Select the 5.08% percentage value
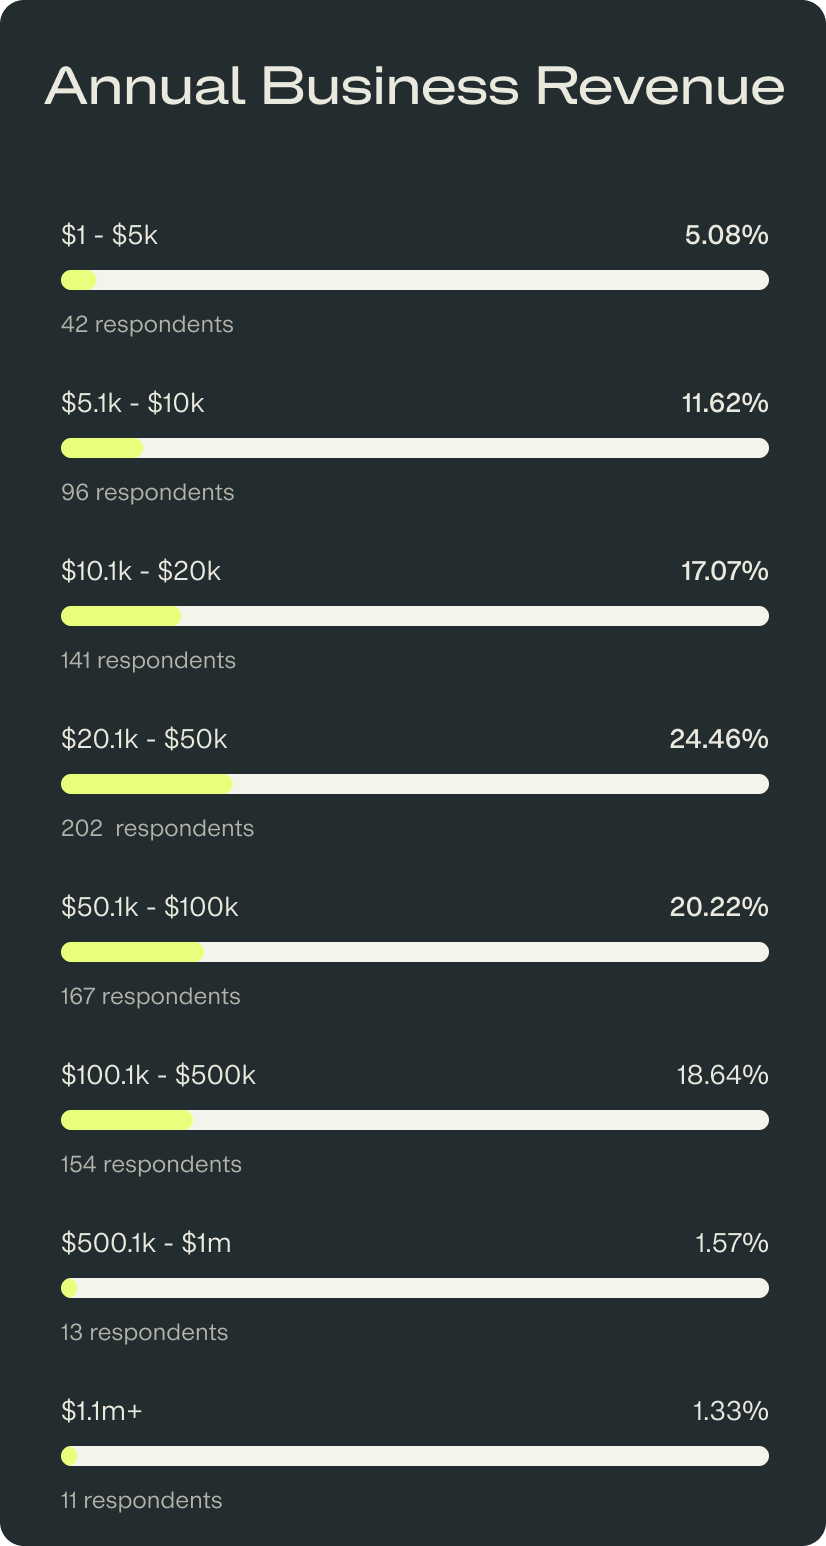 point(726,236)
